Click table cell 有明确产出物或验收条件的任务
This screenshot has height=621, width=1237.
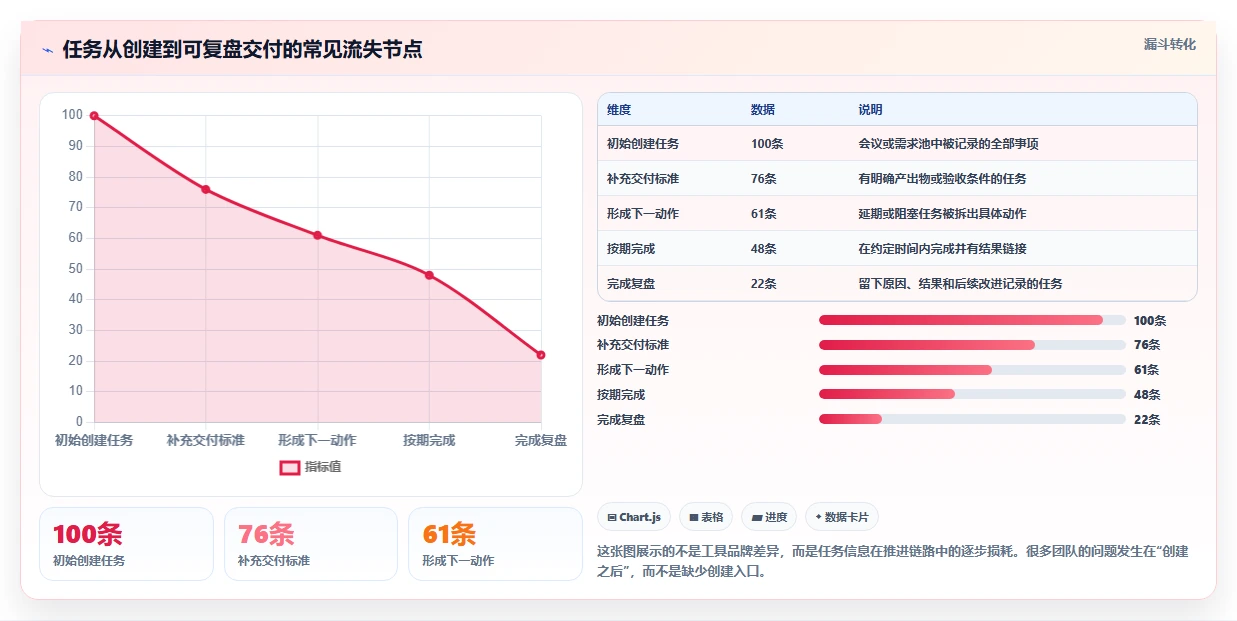click(943, 179)
